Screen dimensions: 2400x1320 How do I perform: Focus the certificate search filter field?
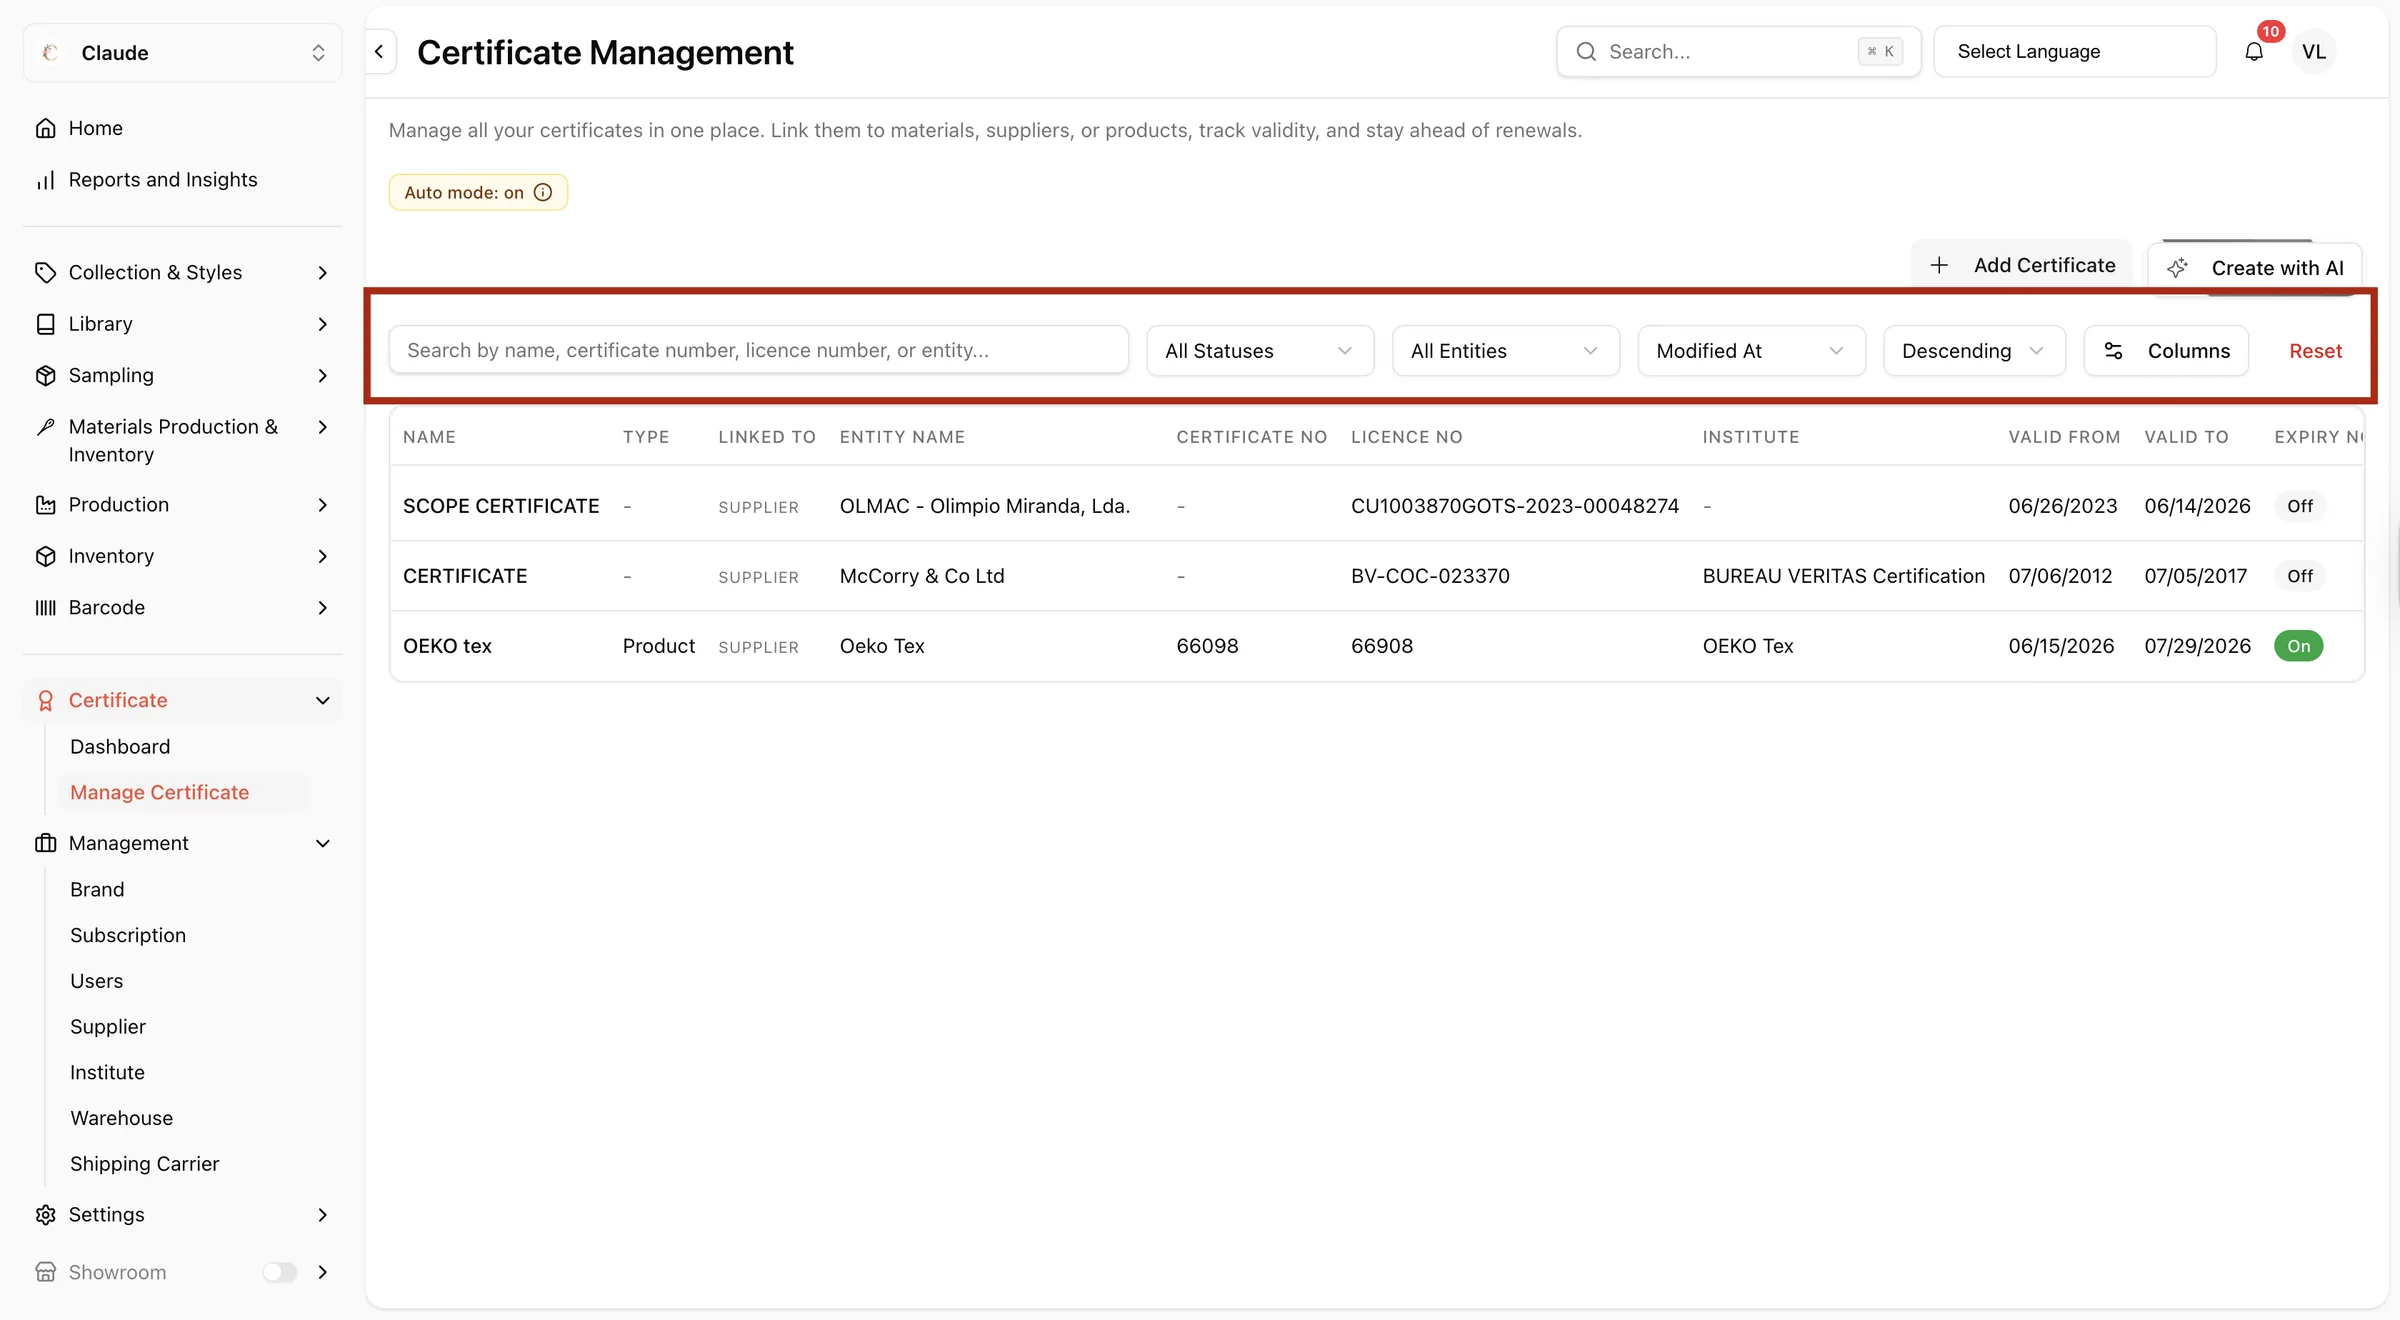pos(759,351)
